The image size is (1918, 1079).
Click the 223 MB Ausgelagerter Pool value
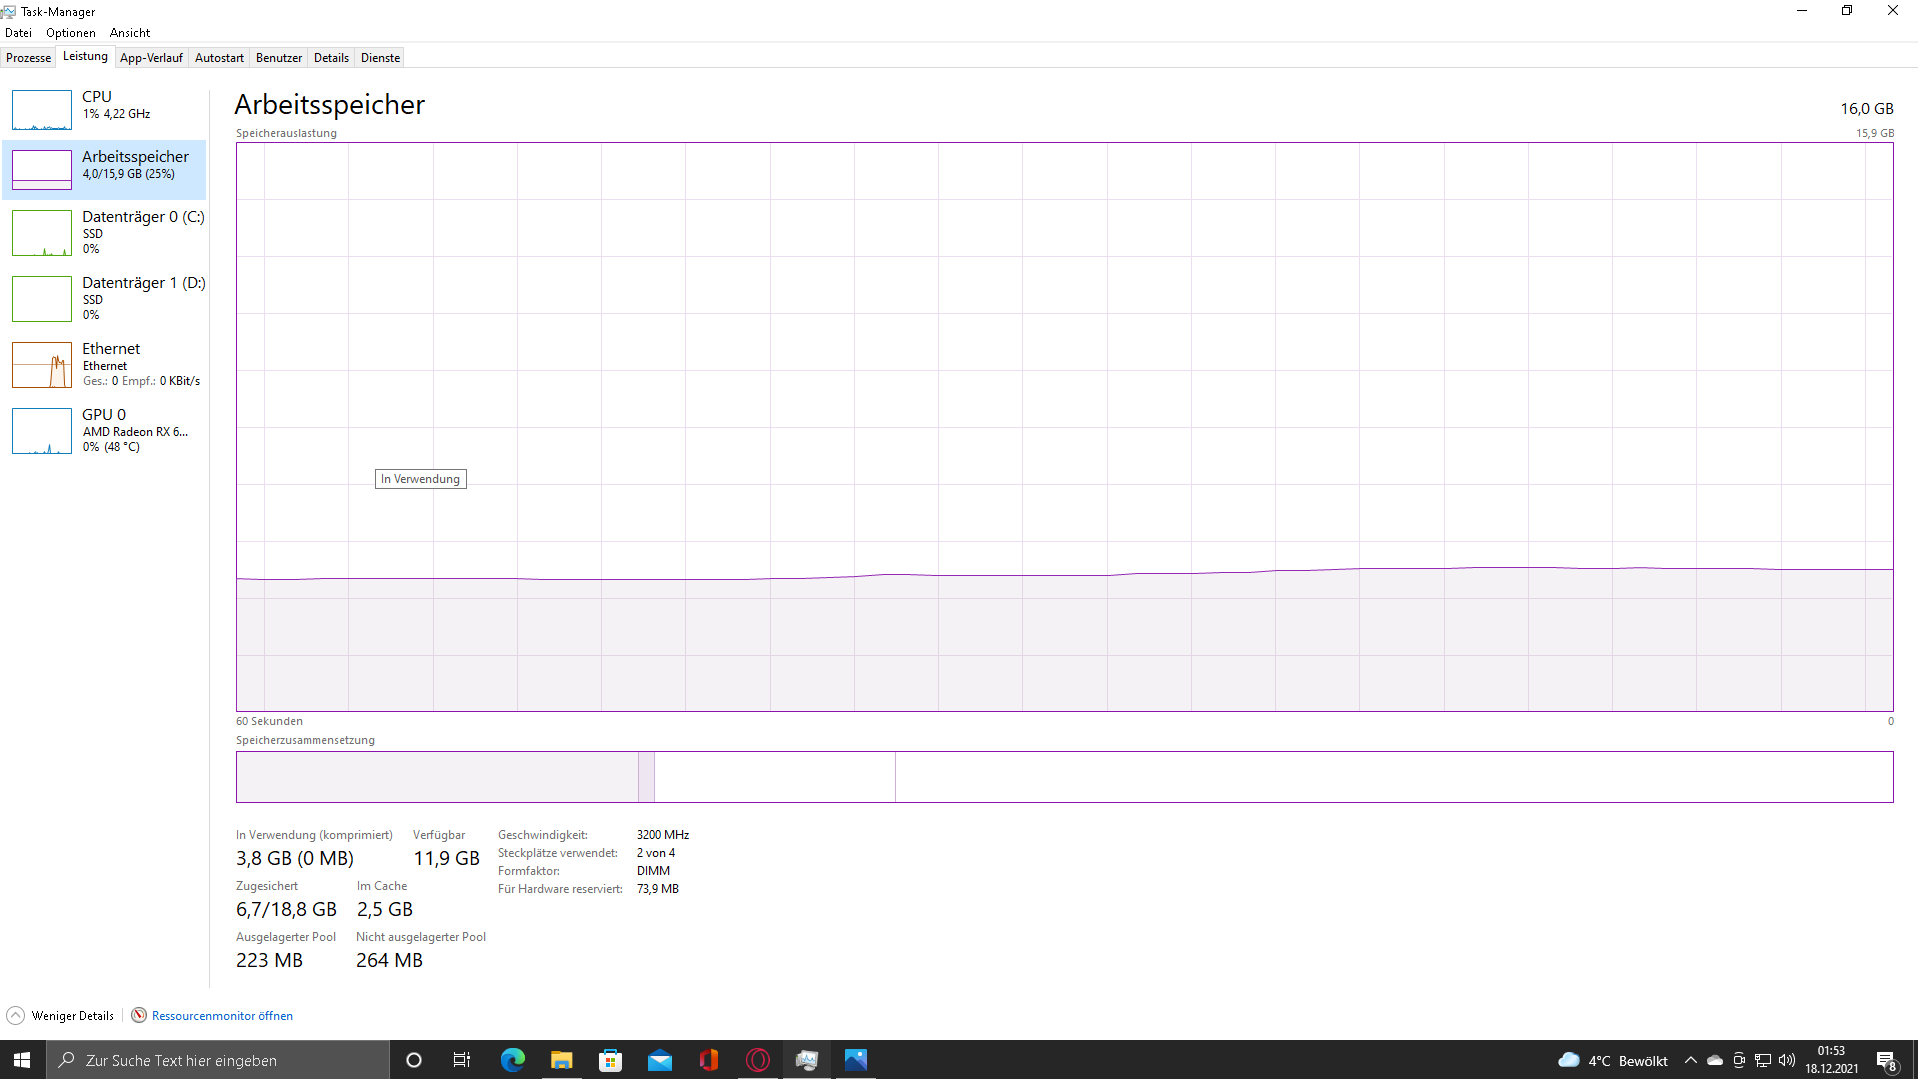pos(269,960)
